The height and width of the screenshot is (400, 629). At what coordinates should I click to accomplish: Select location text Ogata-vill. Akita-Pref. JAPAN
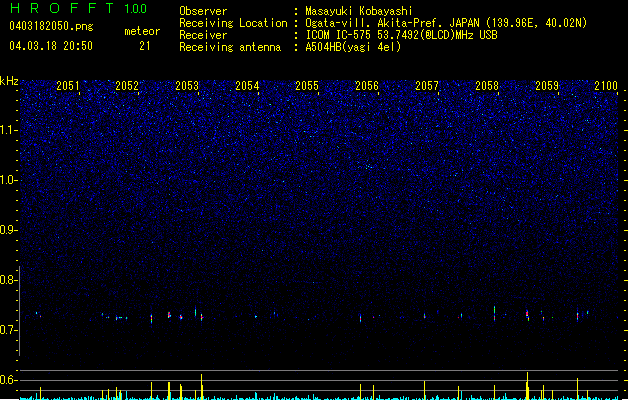tap(393, 23)
